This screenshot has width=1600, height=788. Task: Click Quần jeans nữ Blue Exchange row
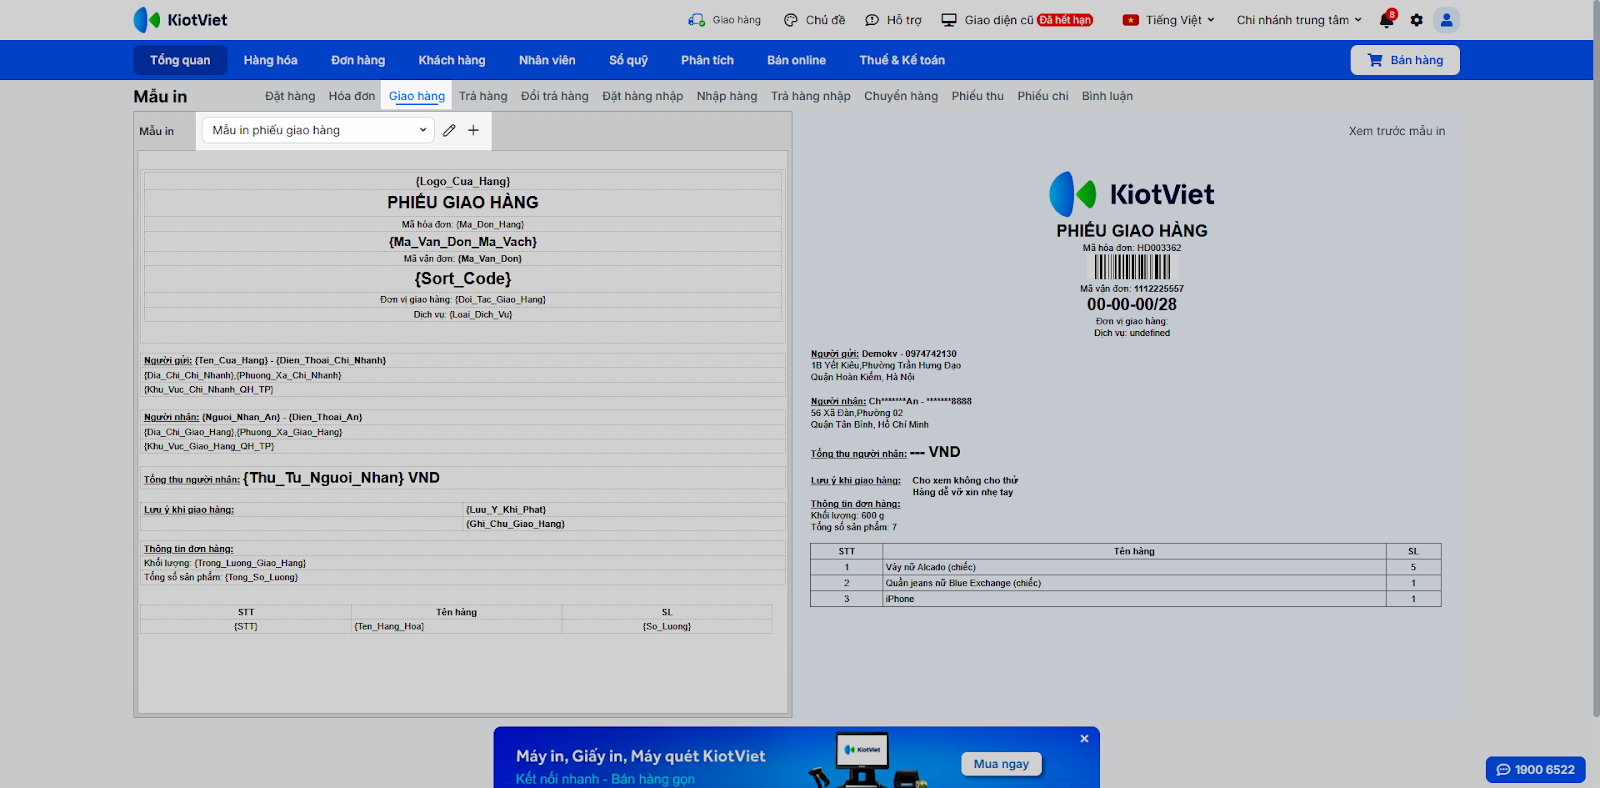(1126, 583)
